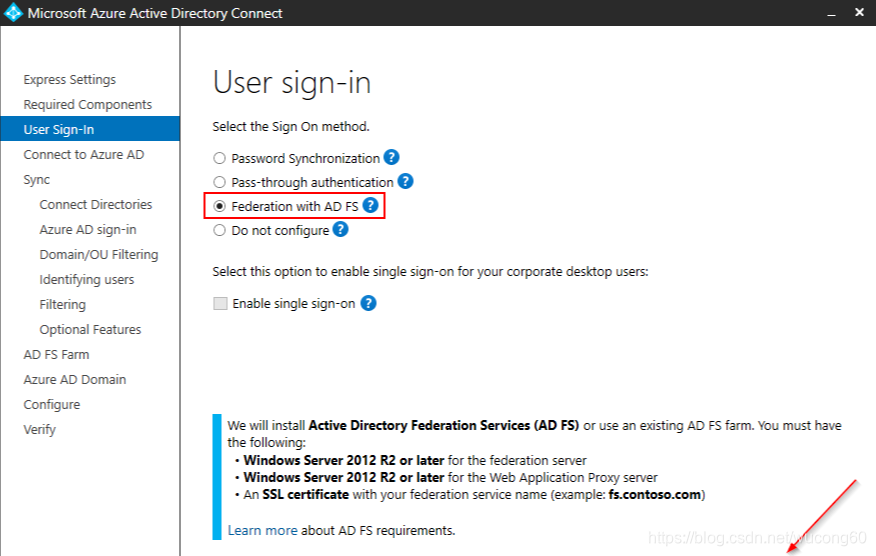876x556 pixels.
Task: Open Domain/OU Filtering step
Action: tap(99, 254)
